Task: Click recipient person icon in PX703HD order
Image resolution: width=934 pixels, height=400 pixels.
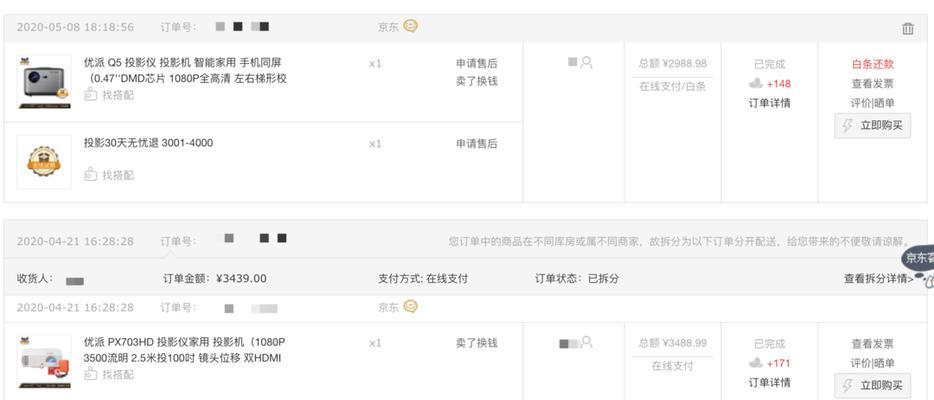Action: pyautogui.click(x=586, y=342)
